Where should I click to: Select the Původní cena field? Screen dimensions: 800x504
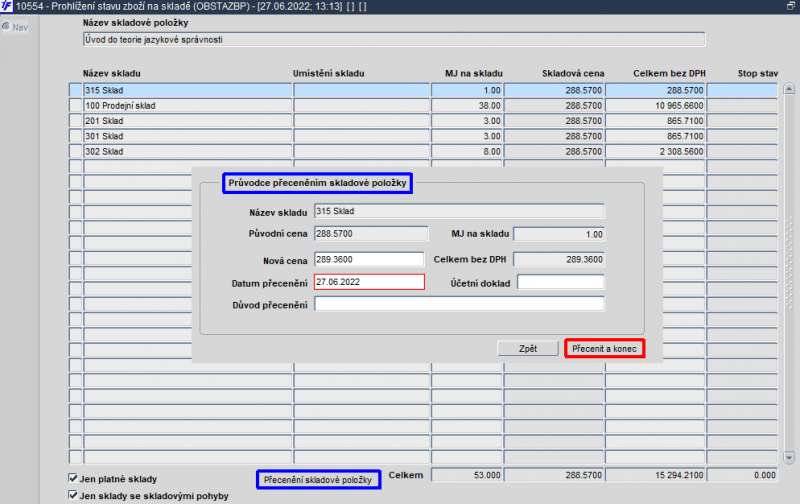[x=371, y=234]
